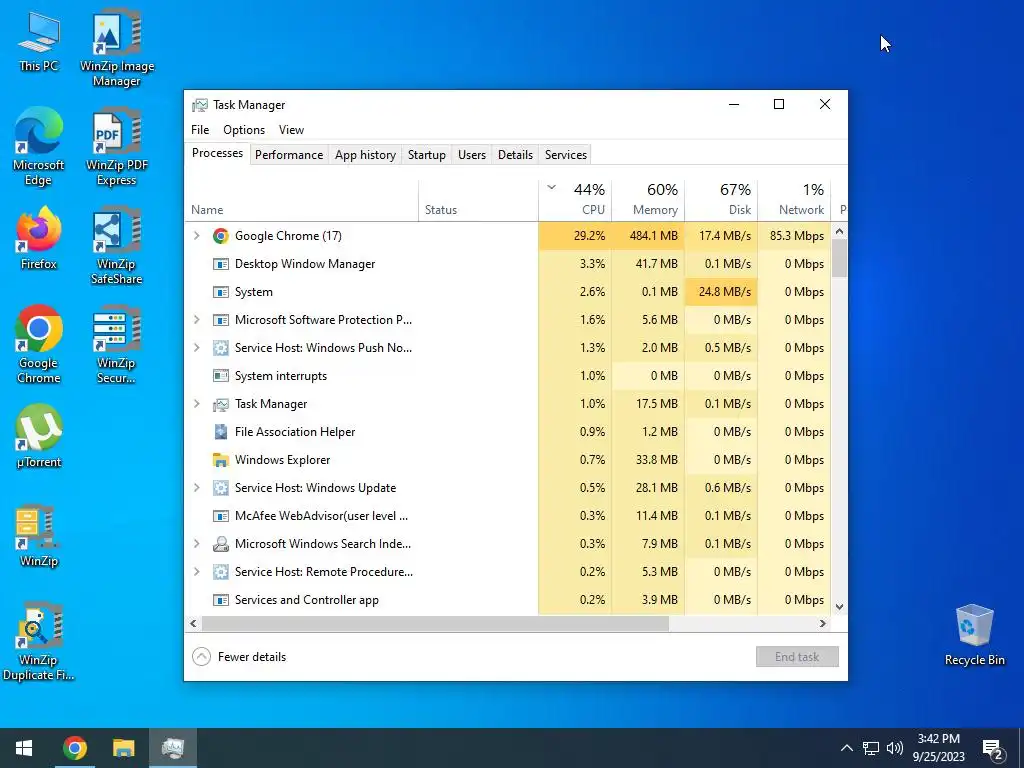
Task: Sort by the Network column header
Action: (794, 200)
